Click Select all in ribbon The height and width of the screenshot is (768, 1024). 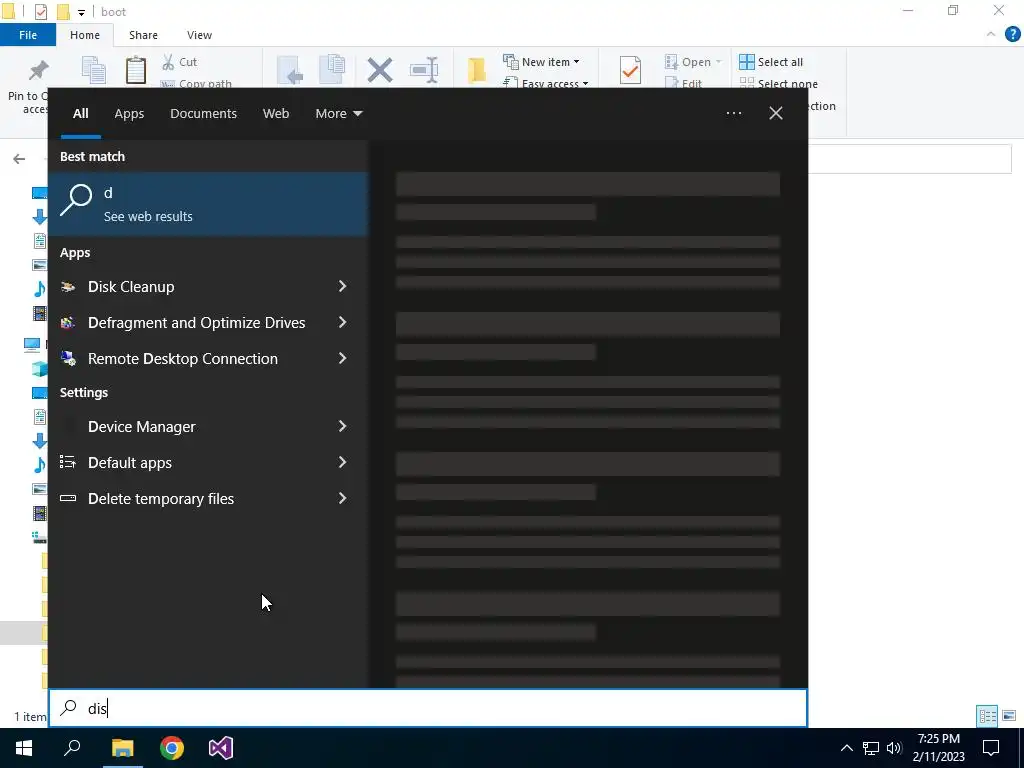[771, 62]
